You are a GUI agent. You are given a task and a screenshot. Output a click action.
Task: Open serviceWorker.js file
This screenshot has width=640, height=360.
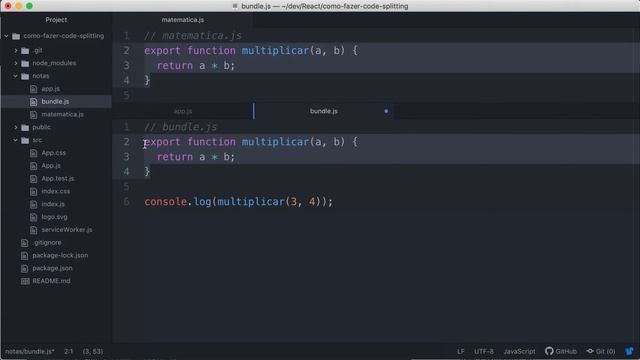67,230
